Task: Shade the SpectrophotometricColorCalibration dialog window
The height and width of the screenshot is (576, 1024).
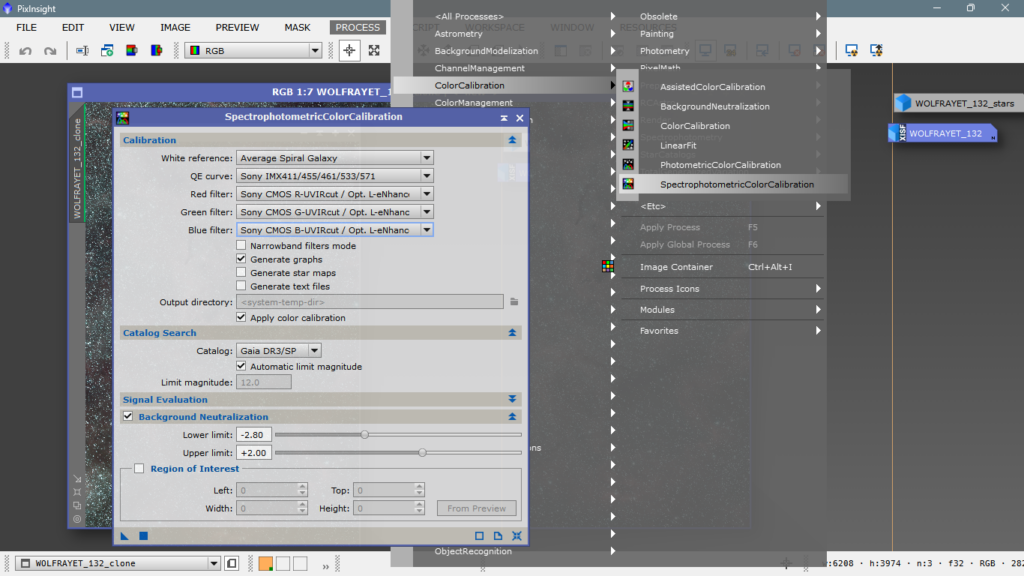Action: [504, 118]
